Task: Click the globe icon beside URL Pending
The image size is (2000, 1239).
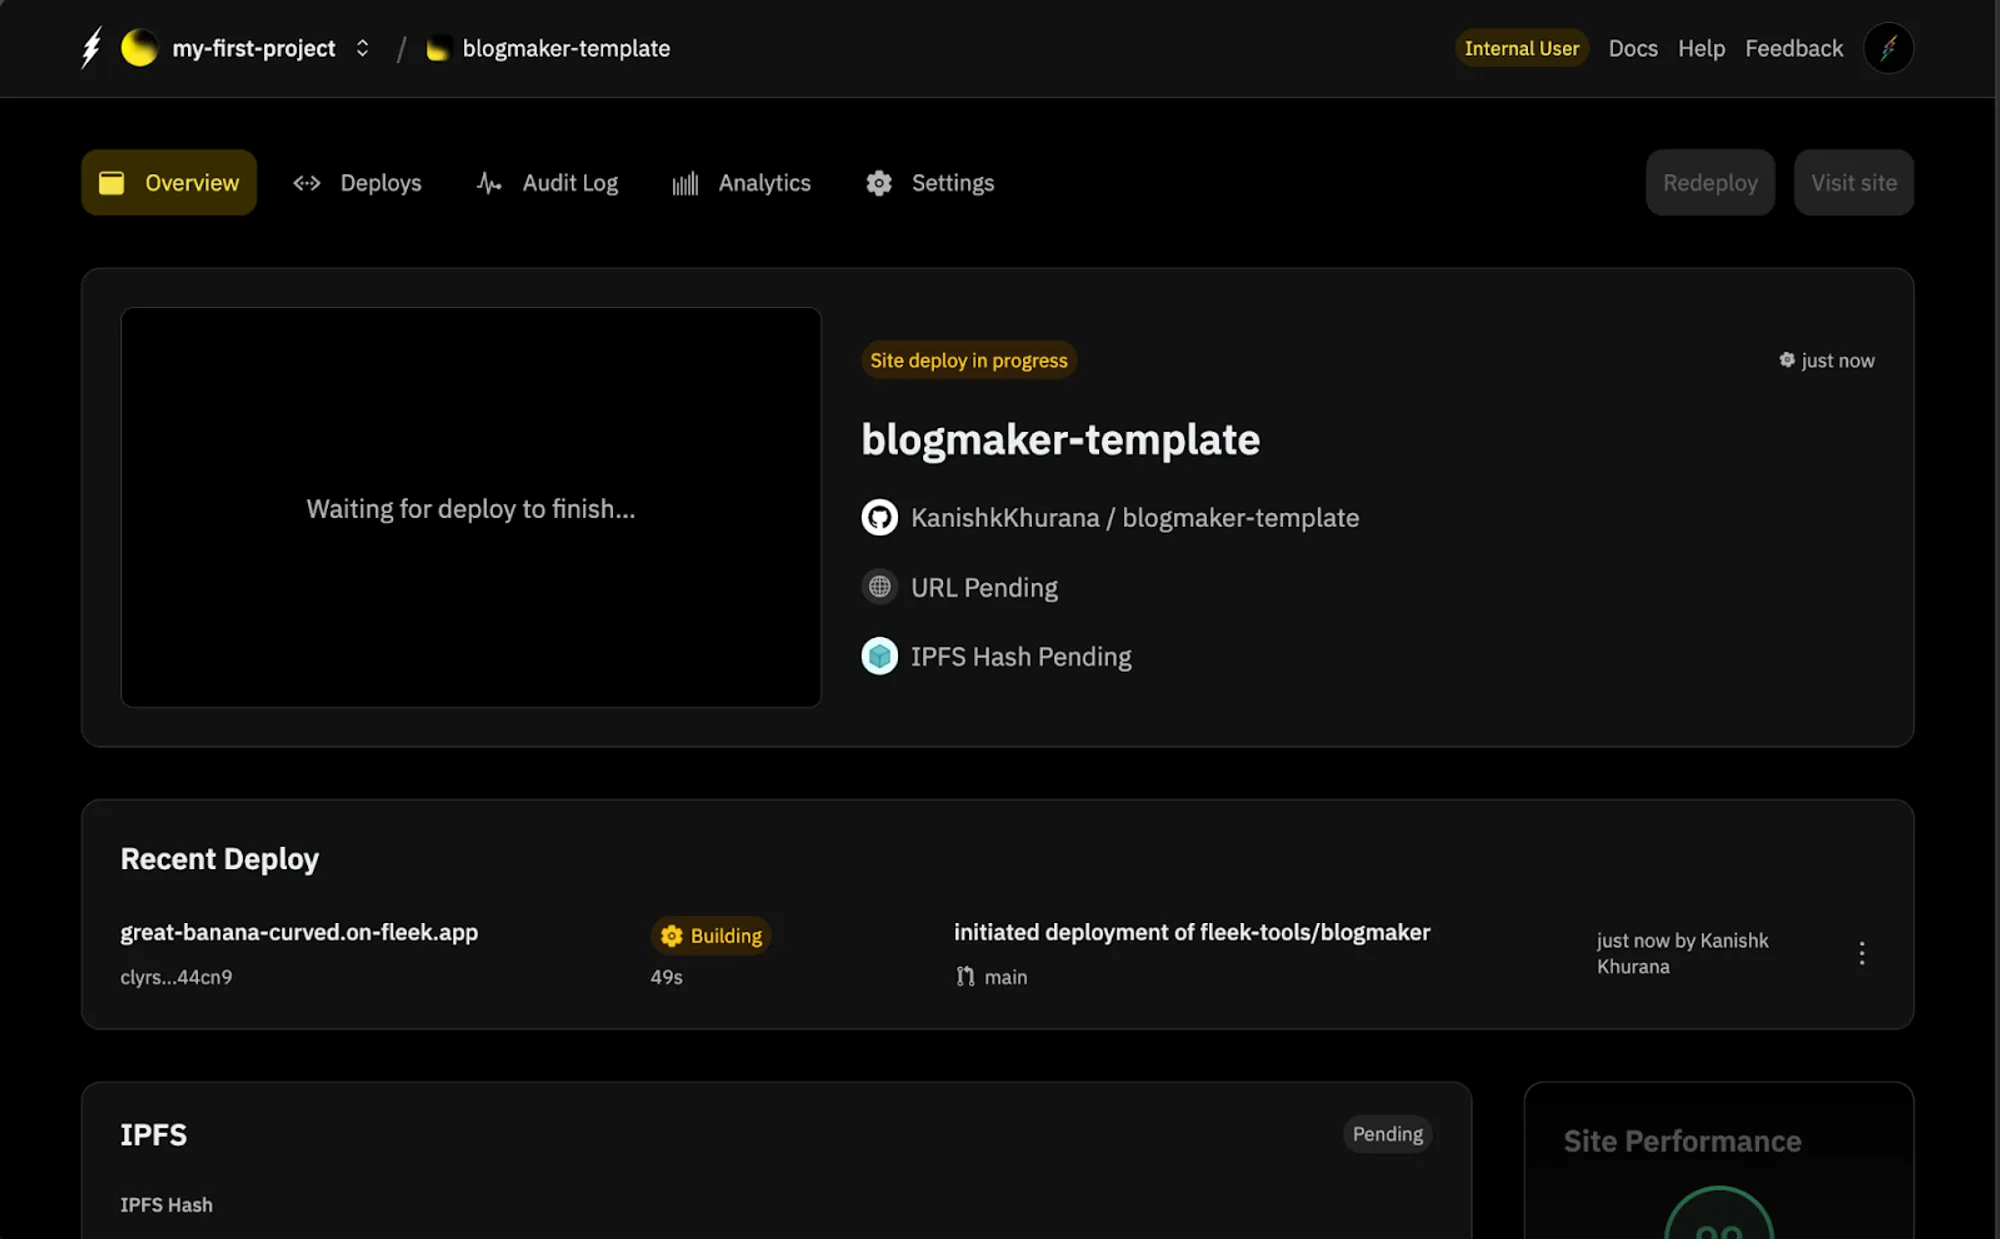Action: [x=879, y=587]
